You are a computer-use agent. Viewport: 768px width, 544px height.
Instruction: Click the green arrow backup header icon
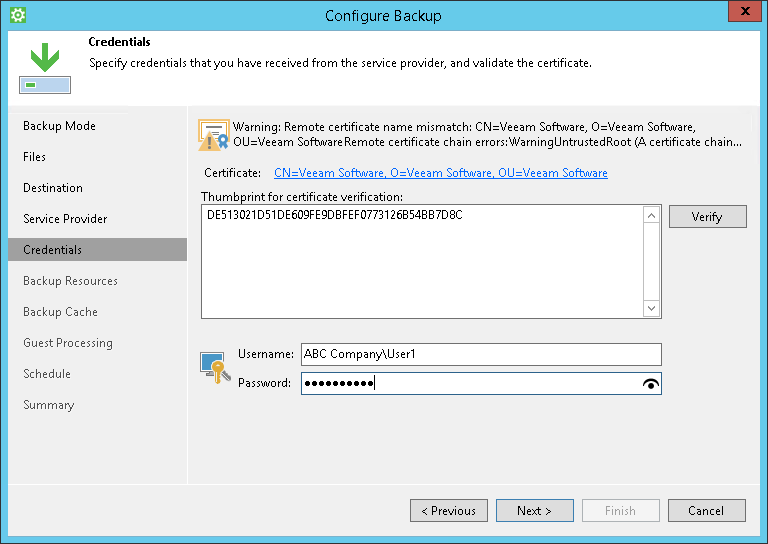coord(44,67)
